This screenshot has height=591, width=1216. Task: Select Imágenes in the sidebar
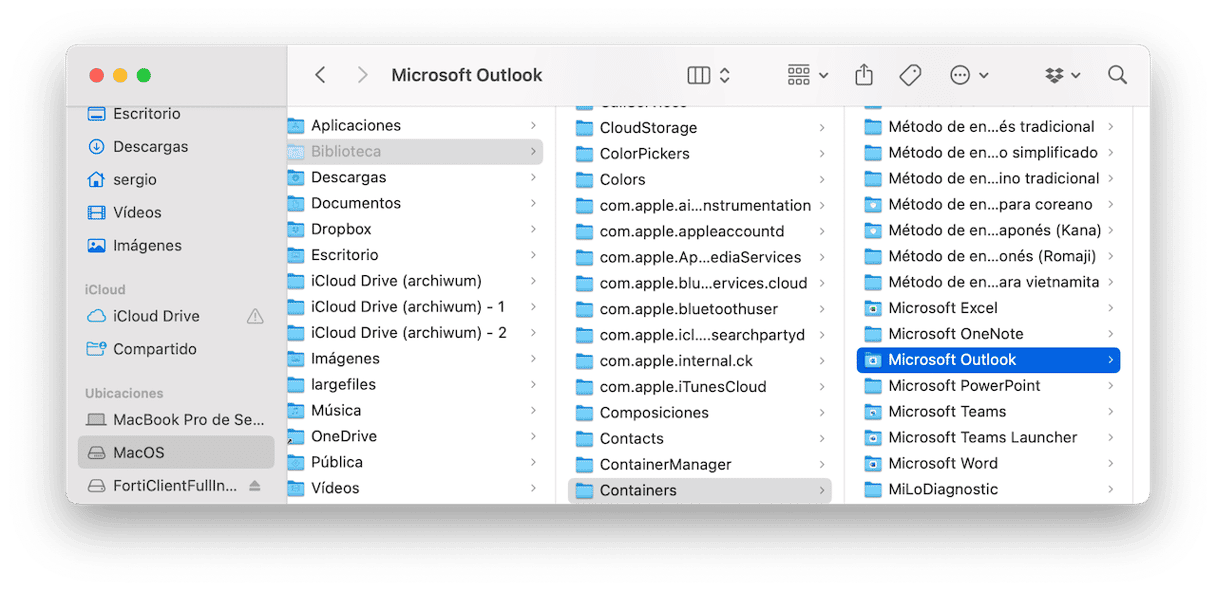[176, 246]
